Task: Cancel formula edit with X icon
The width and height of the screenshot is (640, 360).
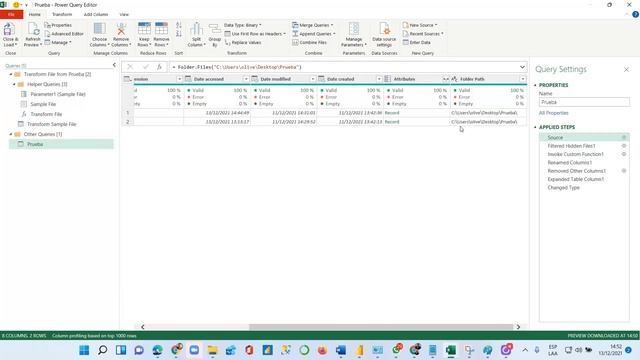Action: click(x=130, y=67)
